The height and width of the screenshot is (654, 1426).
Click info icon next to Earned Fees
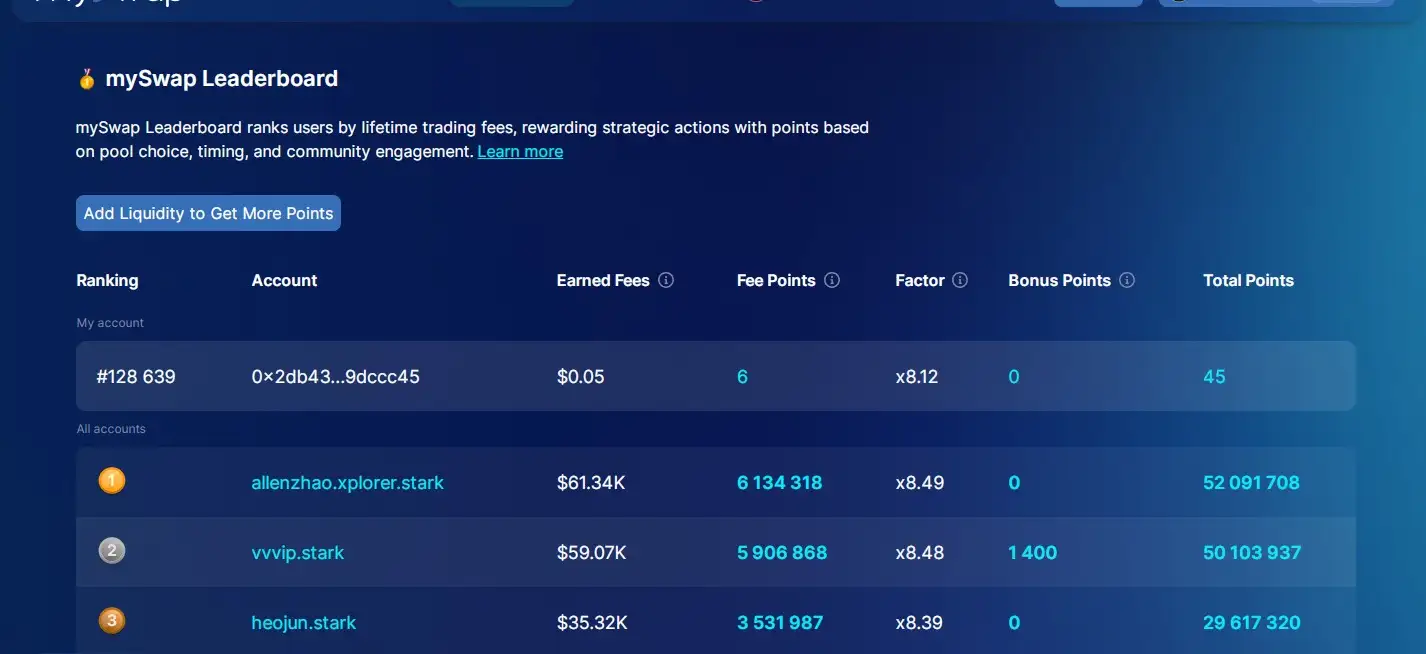[x=666, y=280]
